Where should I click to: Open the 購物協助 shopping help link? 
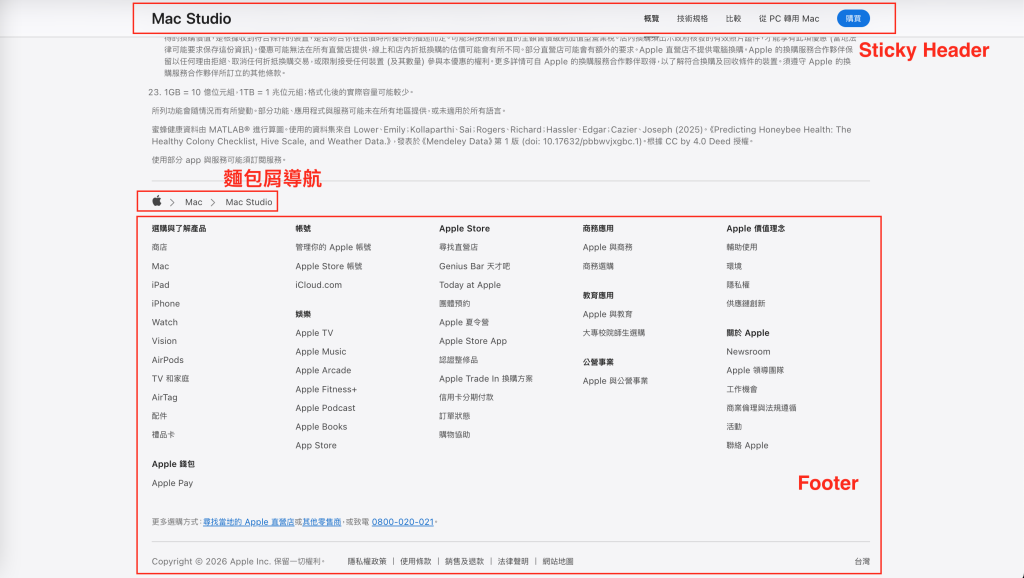click(x=455, y=434)
